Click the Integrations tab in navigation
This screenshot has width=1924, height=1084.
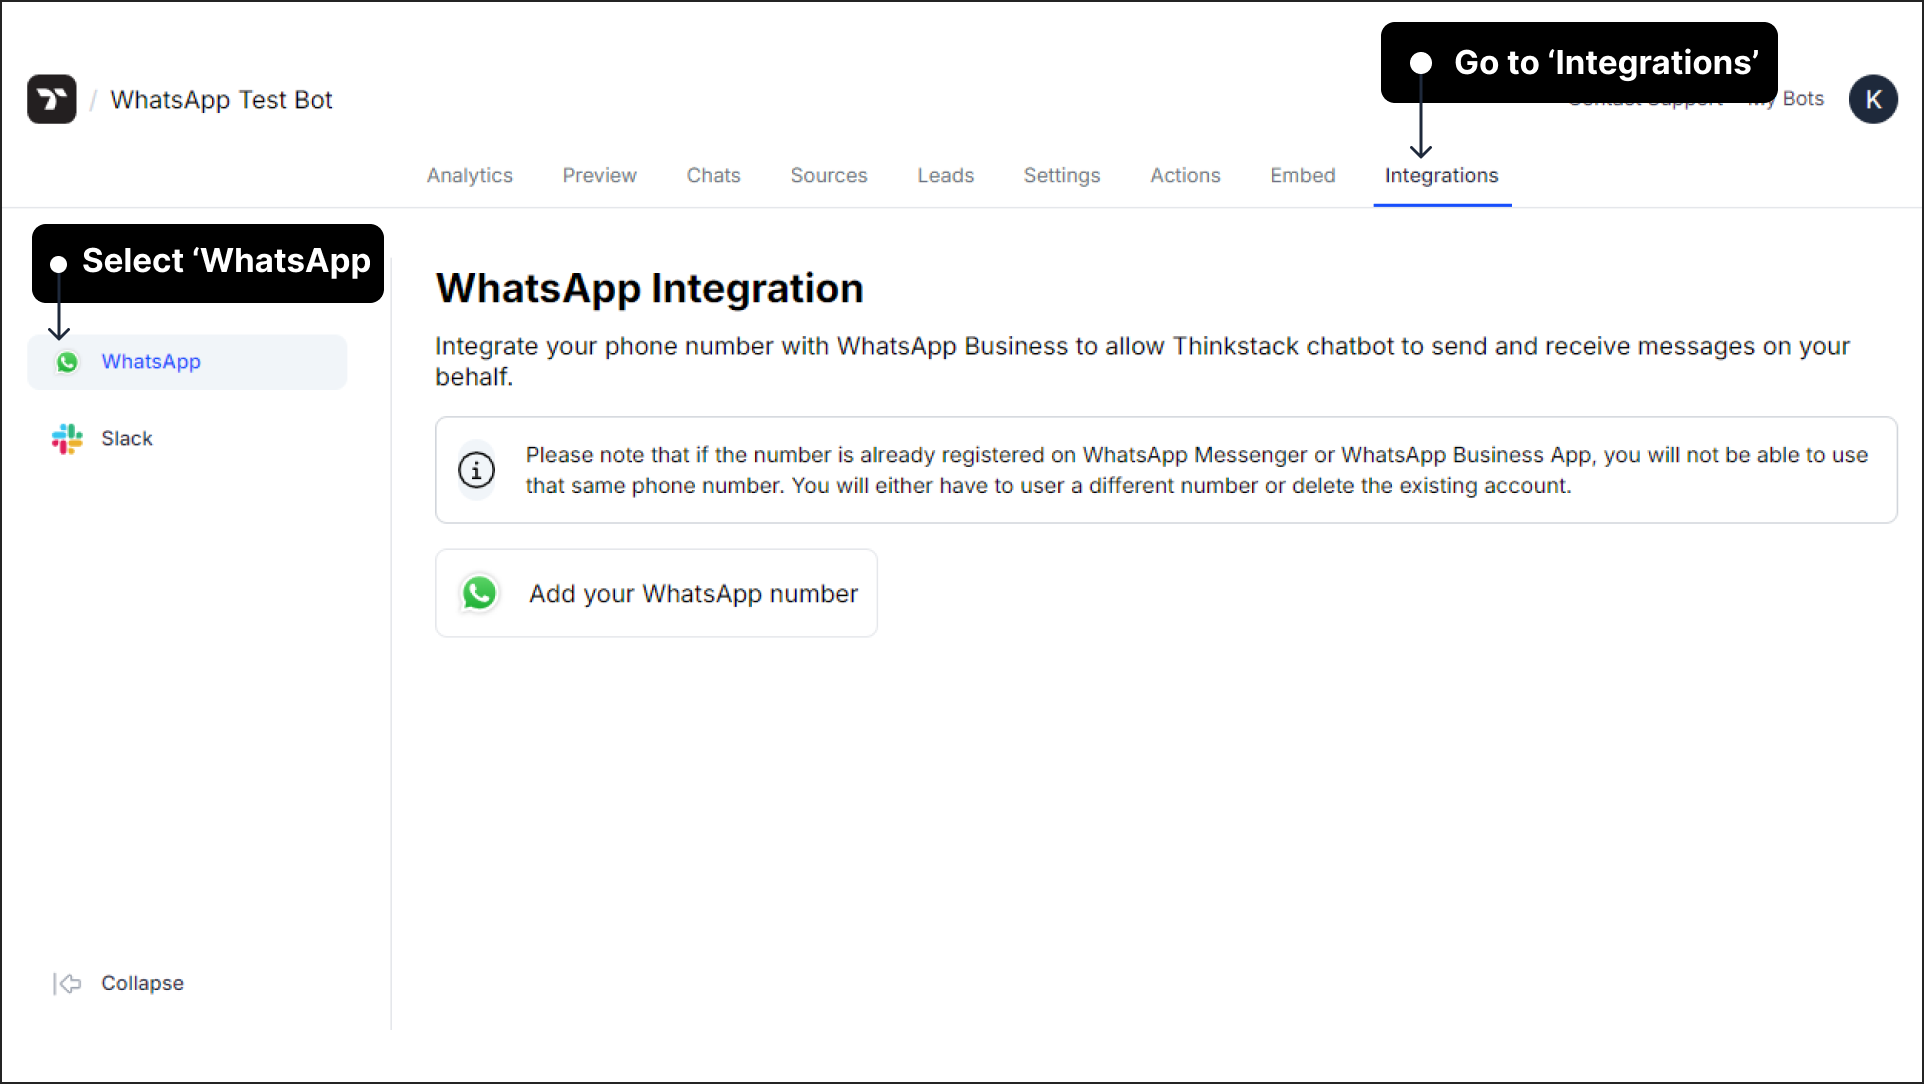point(1442,174)
